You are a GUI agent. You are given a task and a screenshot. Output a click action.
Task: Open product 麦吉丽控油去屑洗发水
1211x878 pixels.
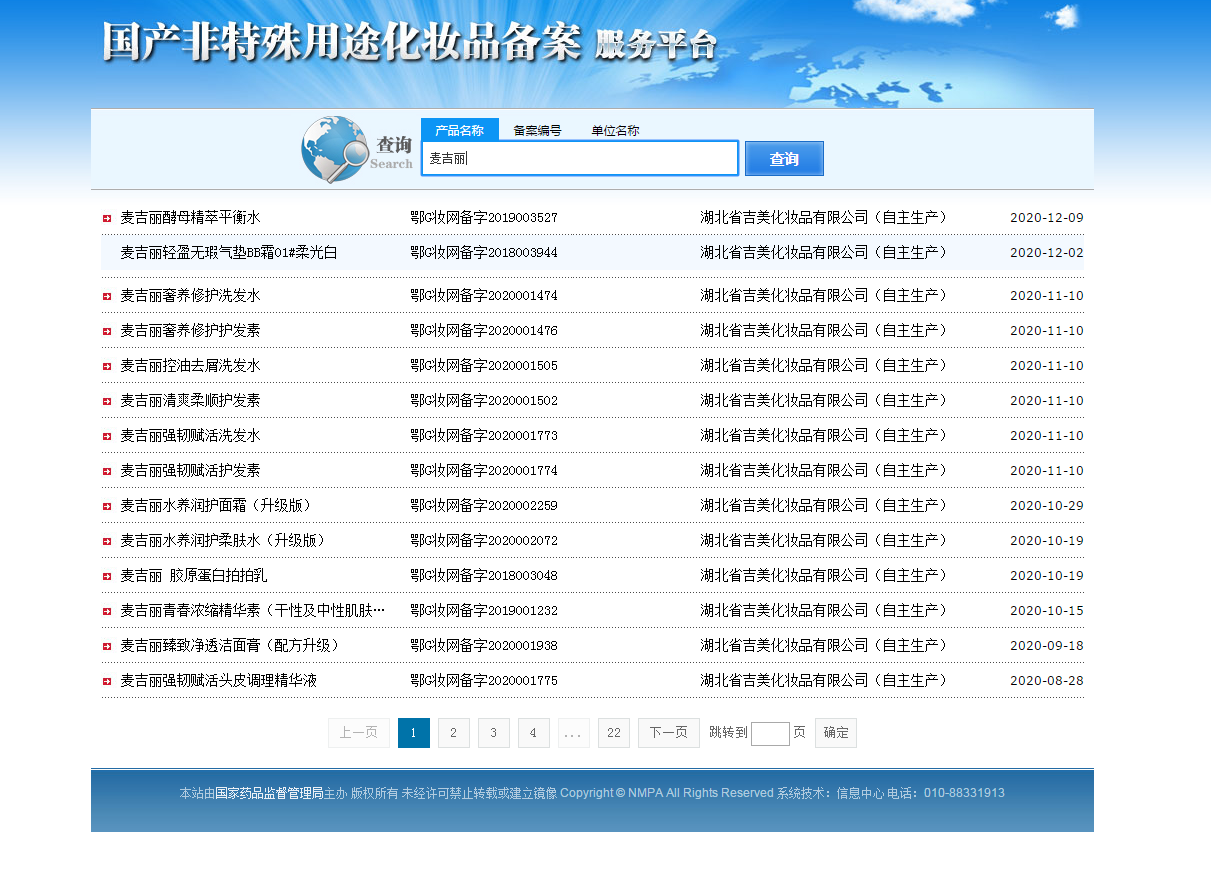[x=190, y=365]
